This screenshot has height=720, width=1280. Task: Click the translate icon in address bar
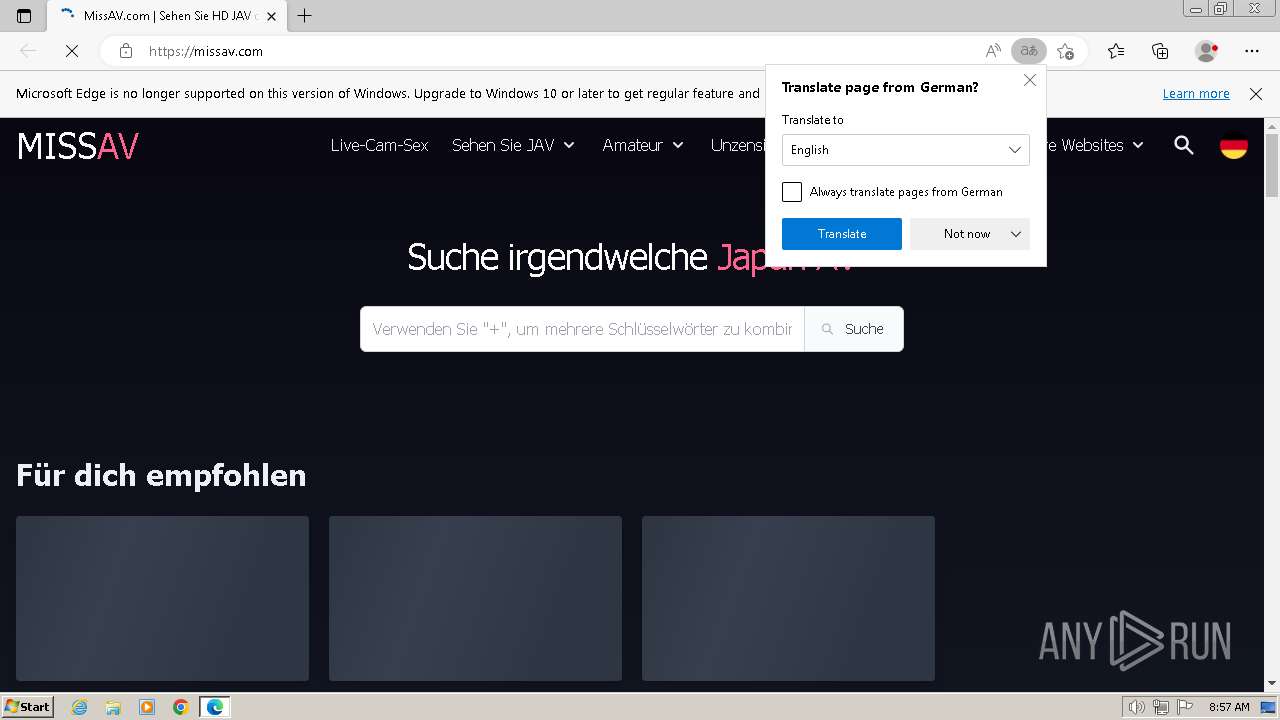[x=1028, y=51]
